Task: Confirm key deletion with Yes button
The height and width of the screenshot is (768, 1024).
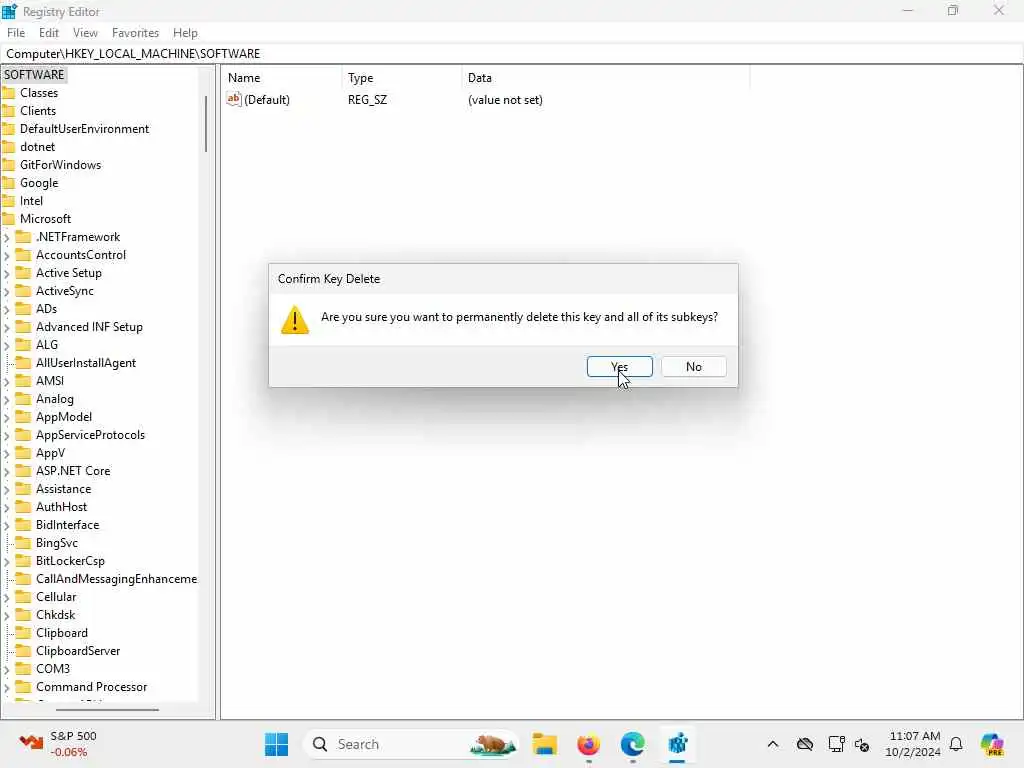Action: 619,366
